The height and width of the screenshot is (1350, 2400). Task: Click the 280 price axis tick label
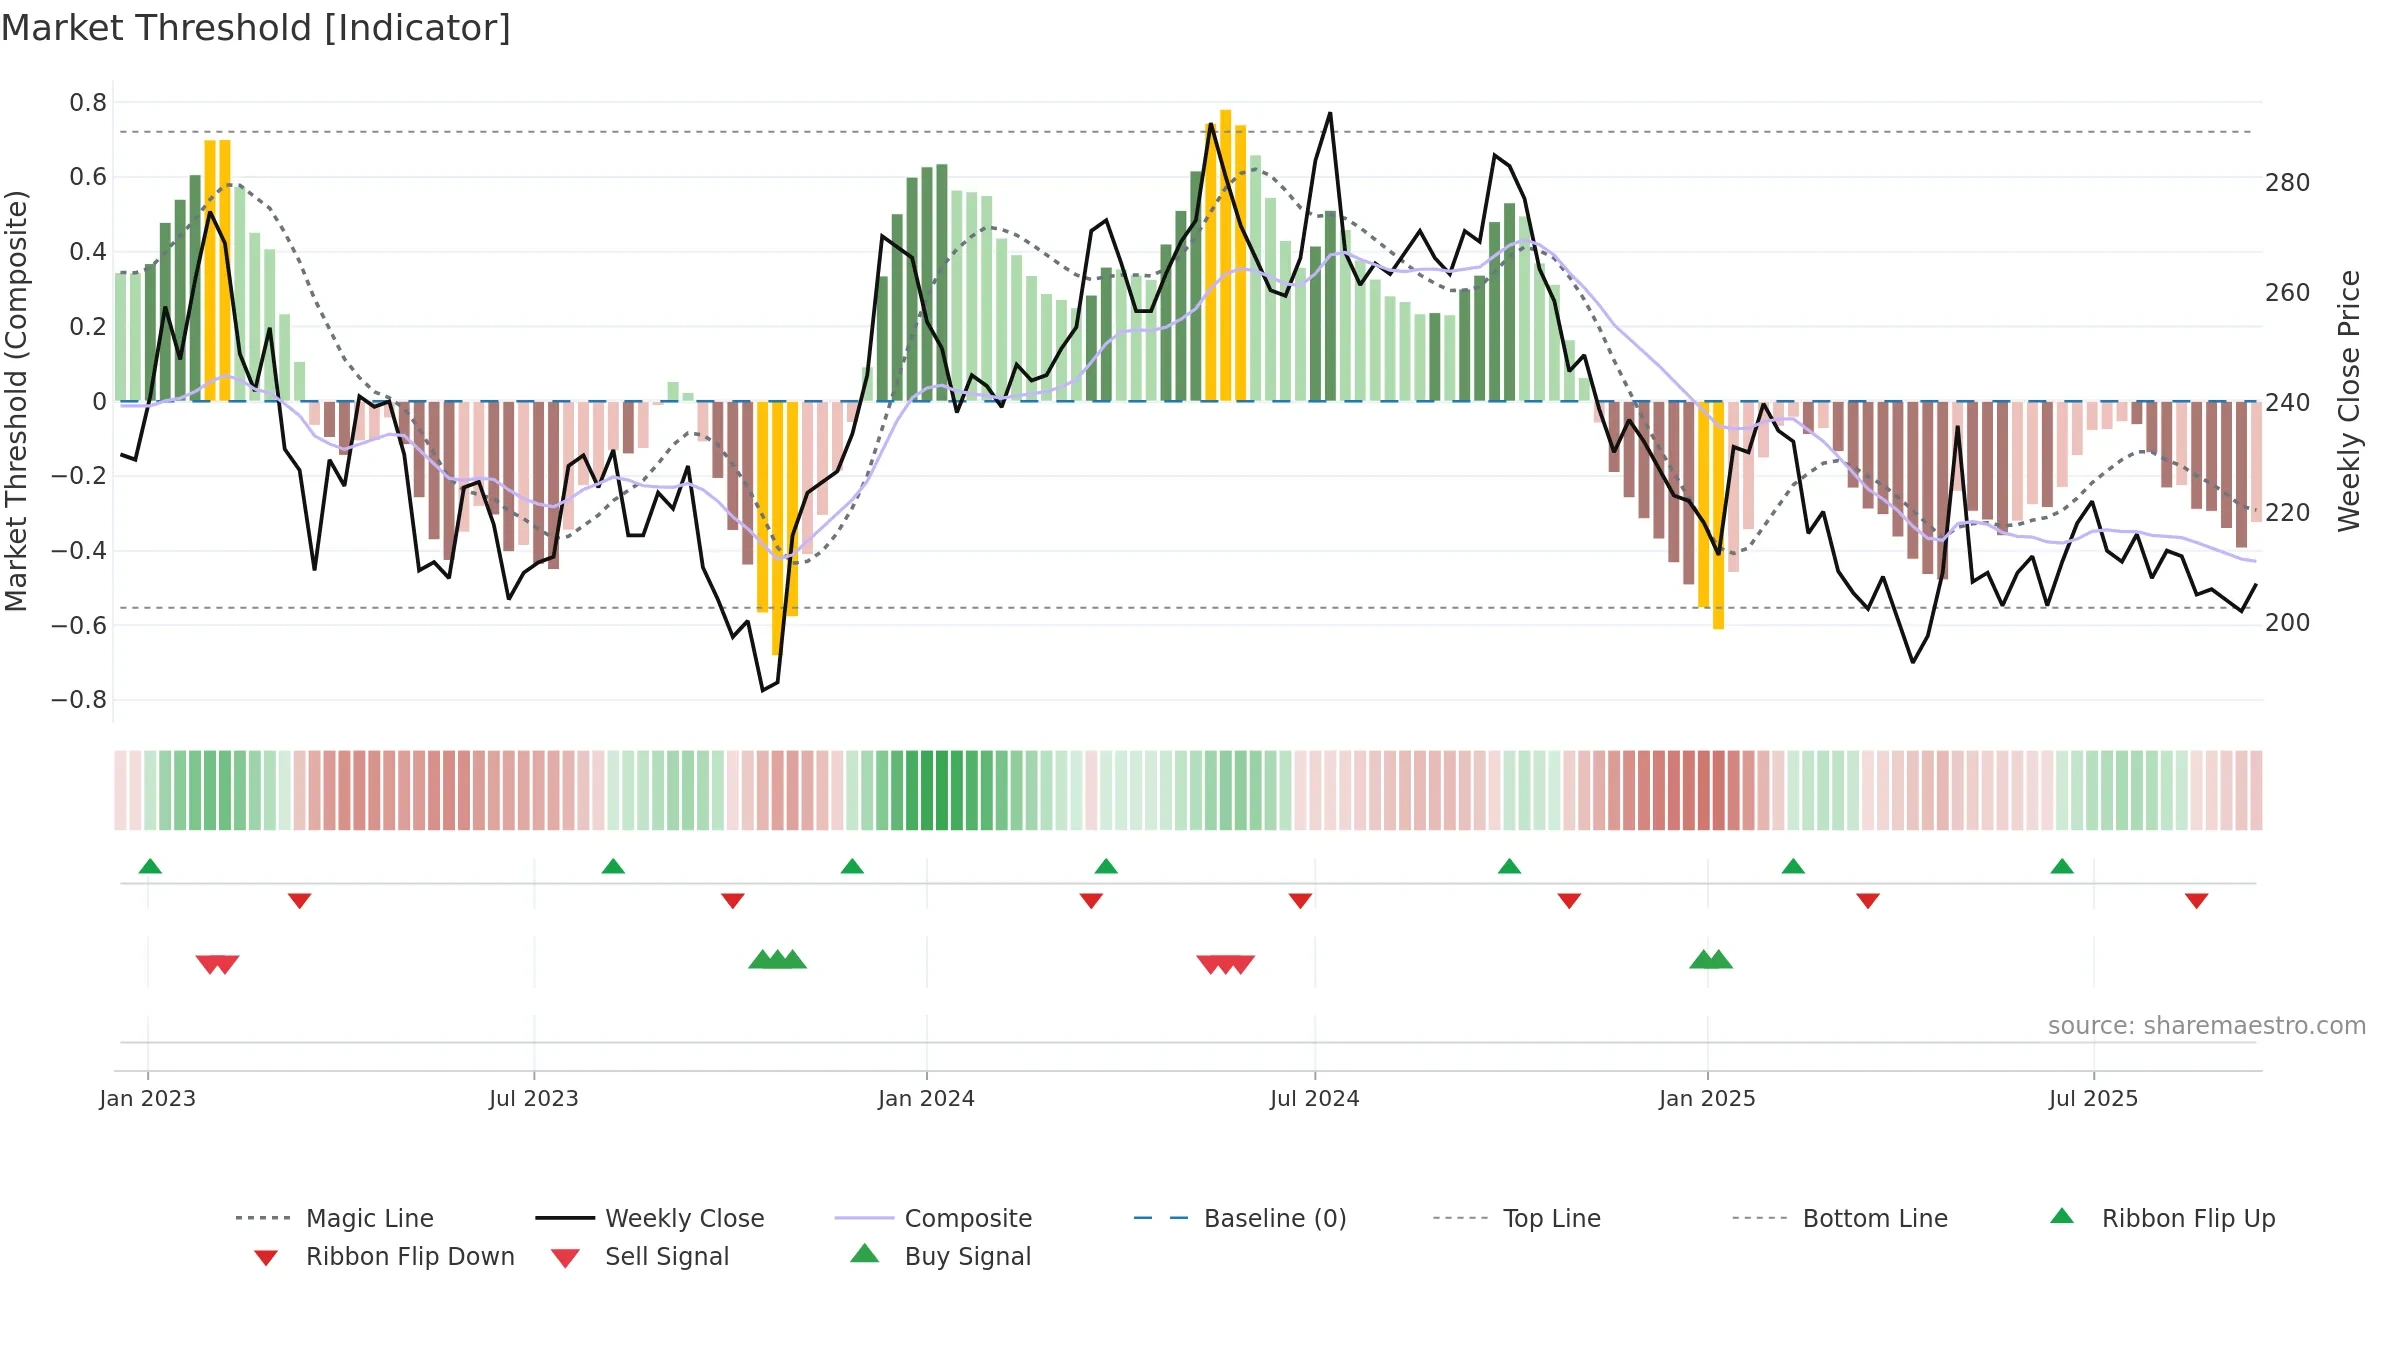click(x=2288, y=182)
